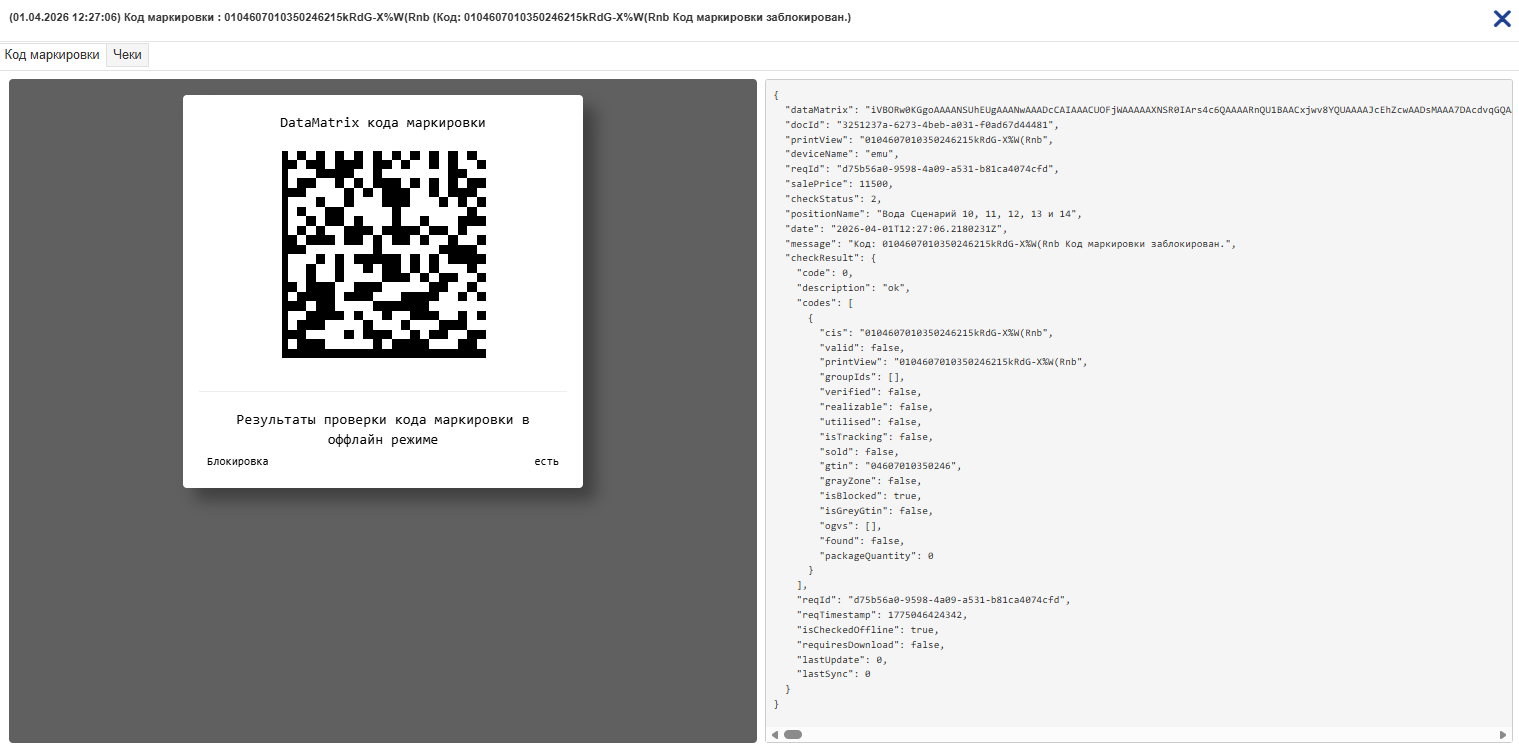Click the 'DataMatrix кода маркировки' heading
This screenshot has height=747, width=1519.
(x=383, y=123)
